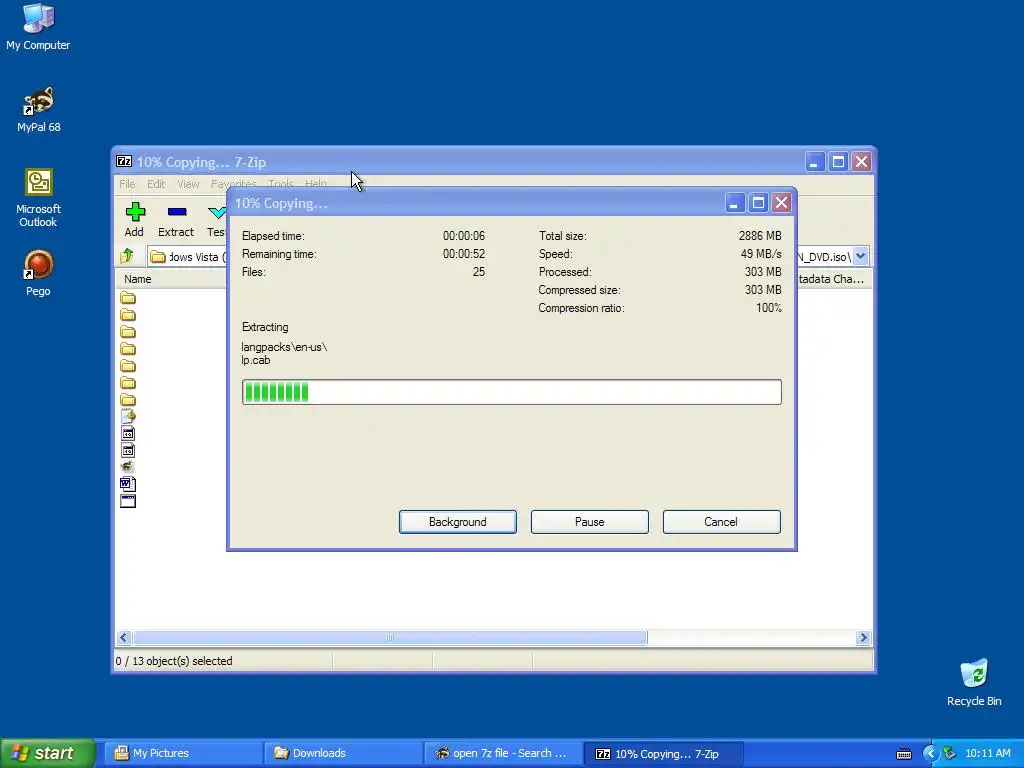The image size is (1024, 768).
Task: Switch to 'open 7z file - Search' taskbar item
Action: coord(503,754)
